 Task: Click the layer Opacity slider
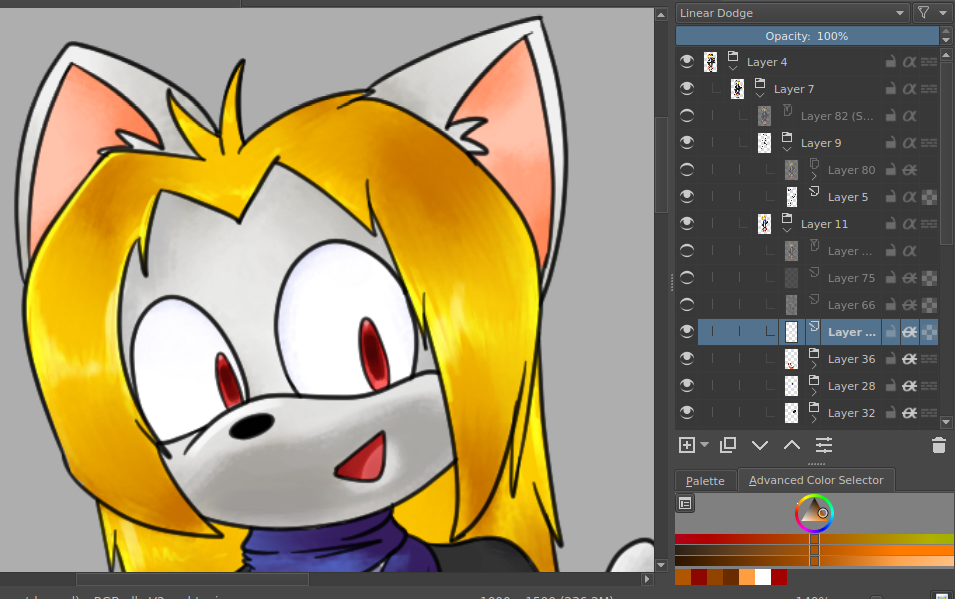pos(807,36)
